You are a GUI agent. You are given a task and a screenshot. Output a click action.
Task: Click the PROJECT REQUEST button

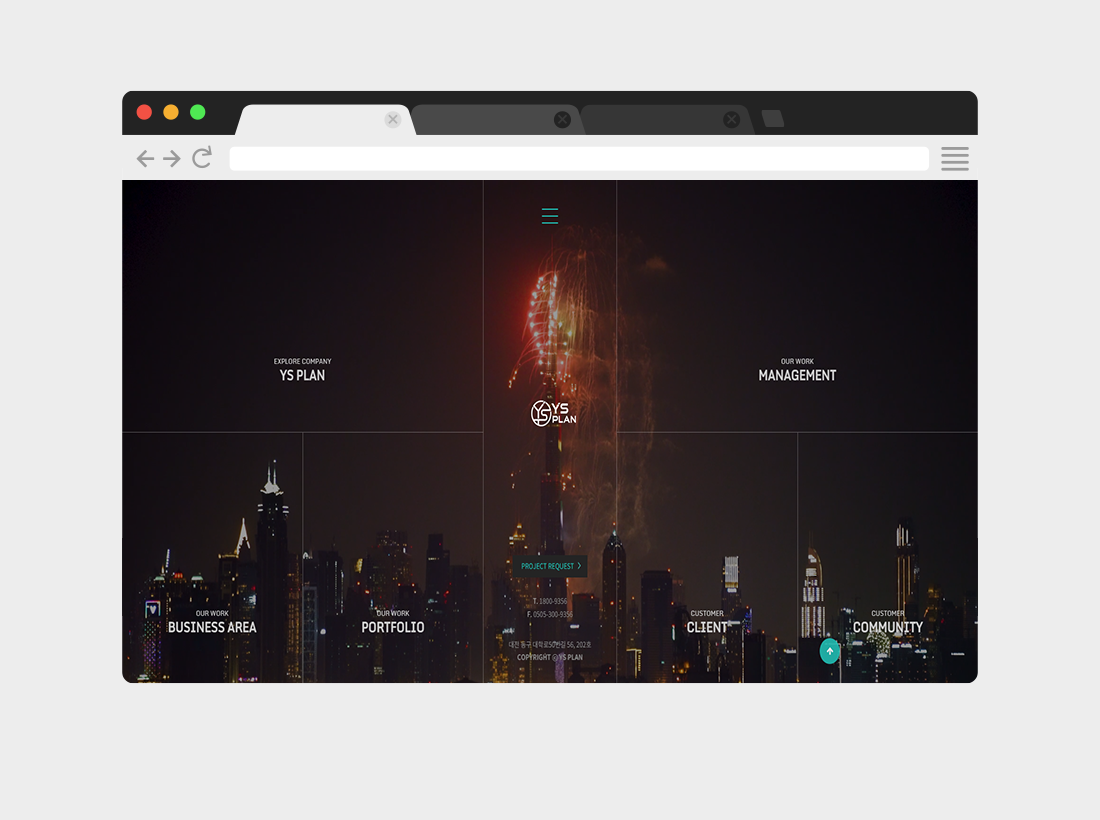(x=551, y=566)
